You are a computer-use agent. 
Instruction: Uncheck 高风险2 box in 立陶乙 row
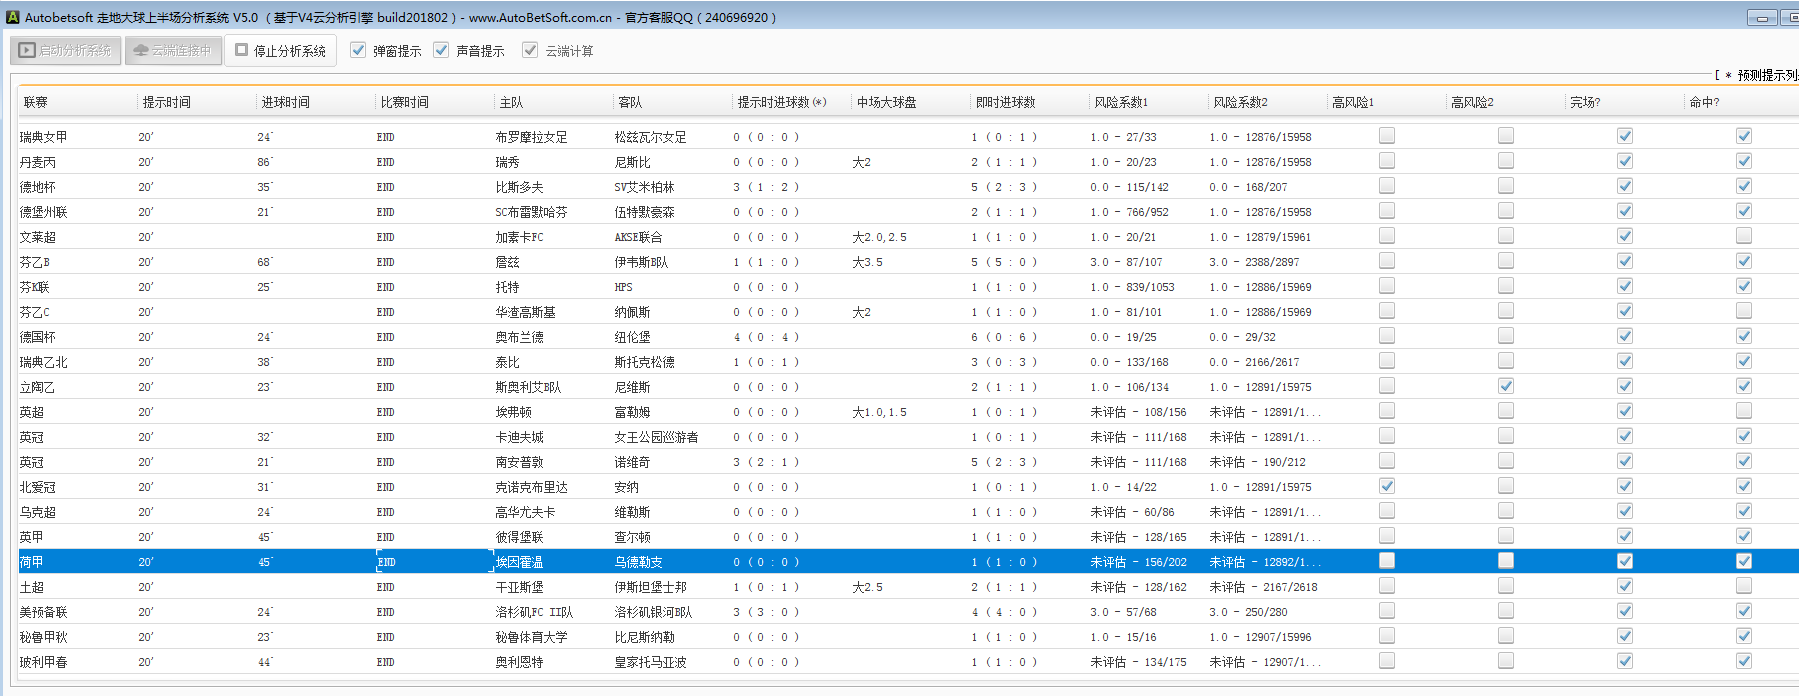pyautogui.click(x=1506, y=386)
